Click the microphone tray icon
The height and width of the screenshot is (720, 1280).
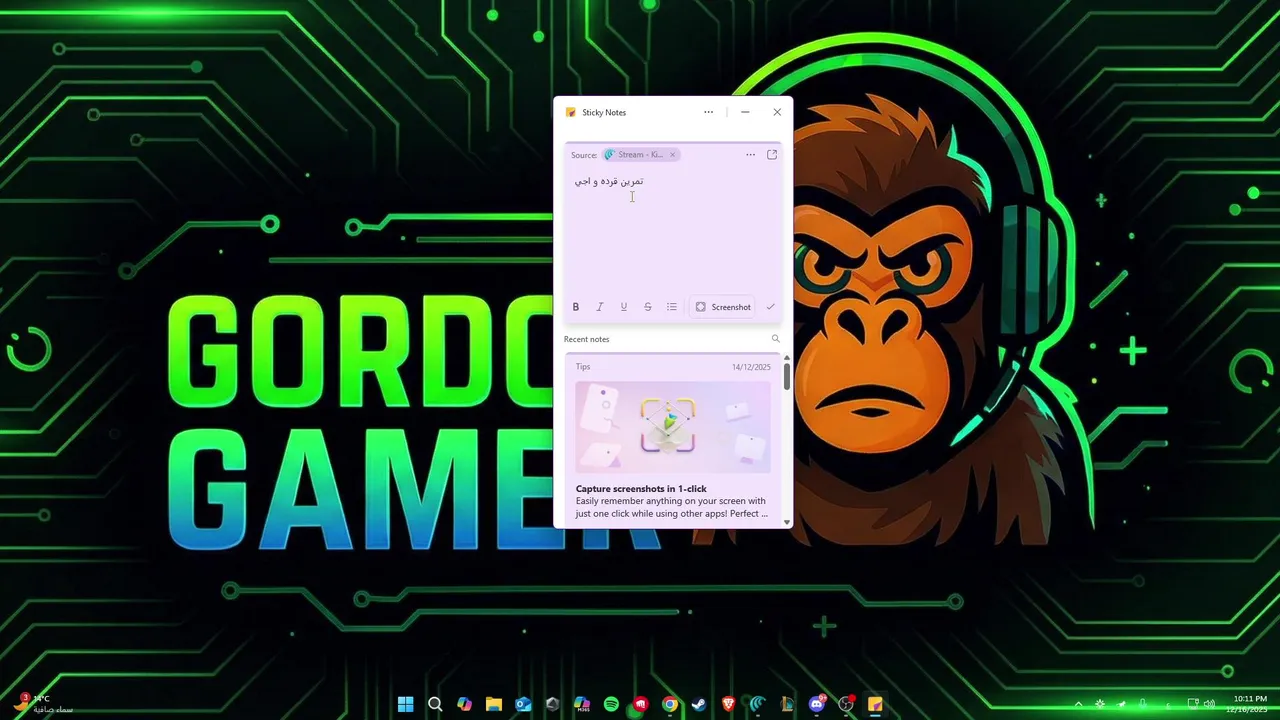tap(1143, 704)
